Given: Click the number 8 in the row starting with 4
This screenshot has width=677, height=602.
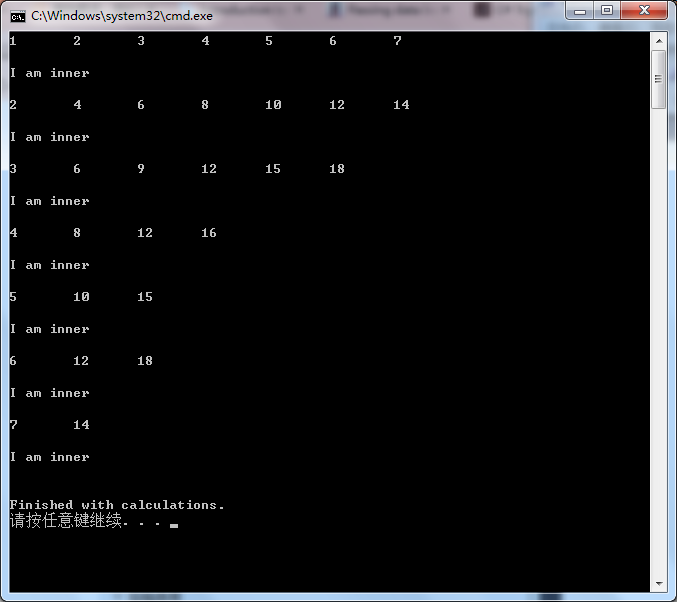Looking at the screenshot, I should (77, 233).
